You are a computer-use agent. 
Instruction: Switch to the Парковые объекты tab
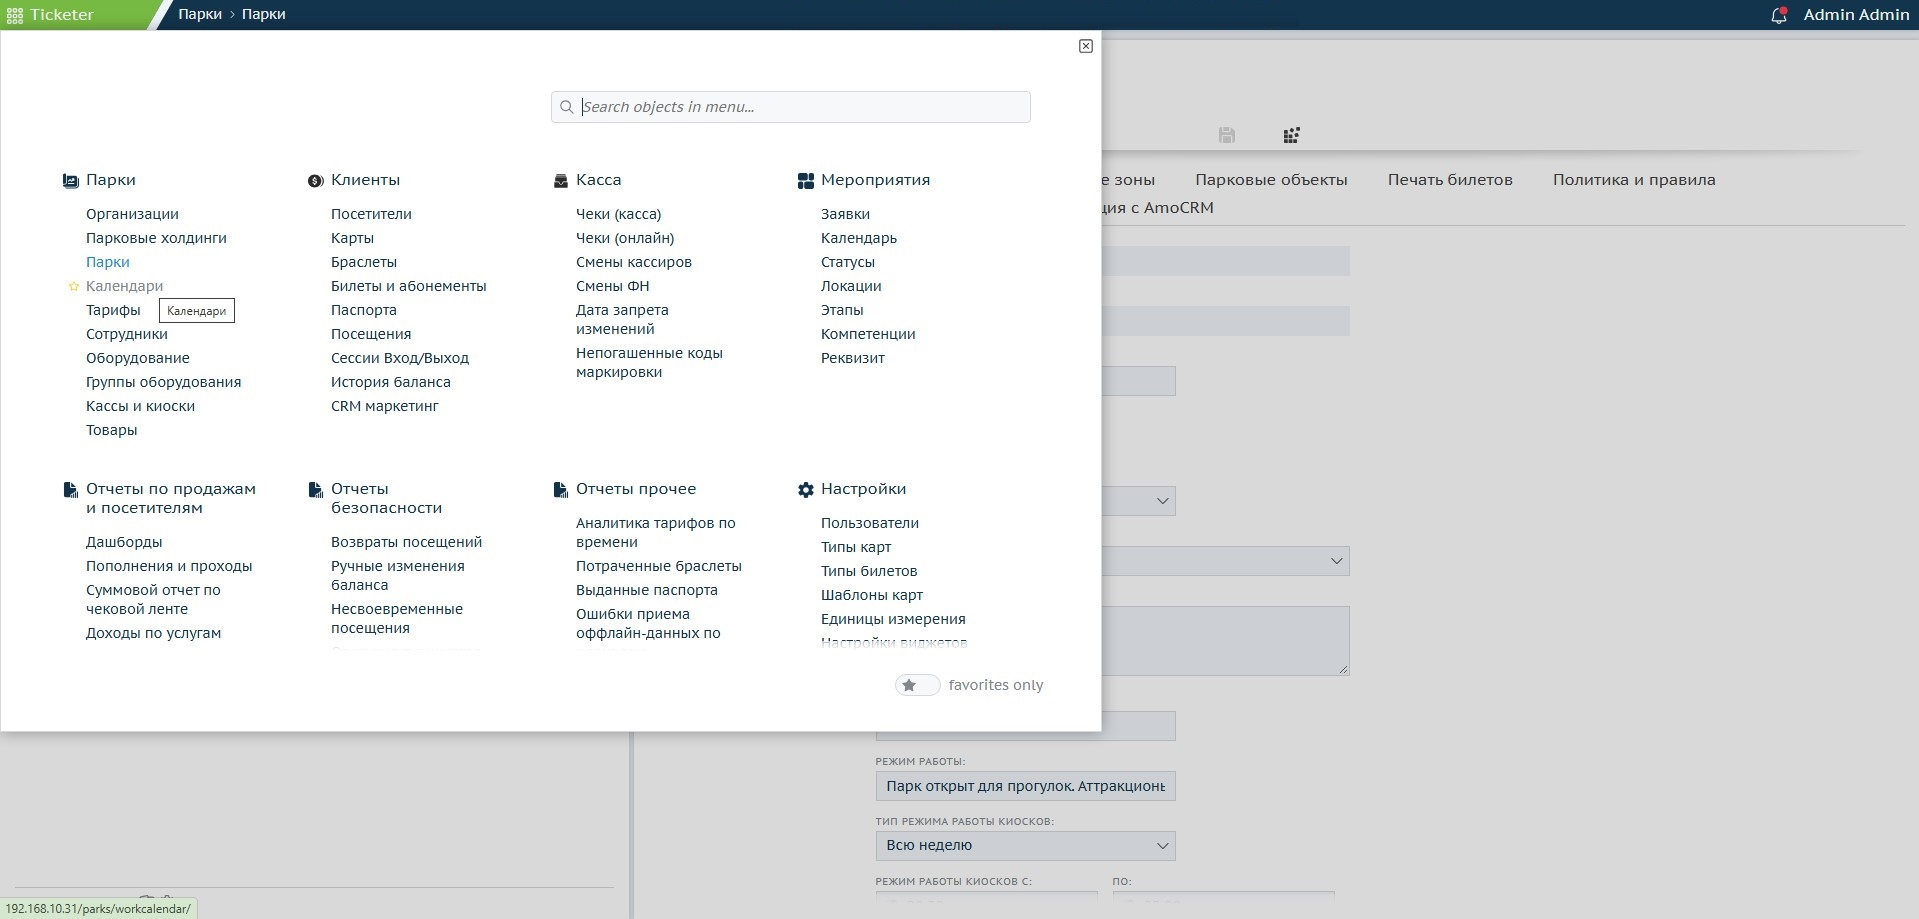click(x=1271, y=180)
